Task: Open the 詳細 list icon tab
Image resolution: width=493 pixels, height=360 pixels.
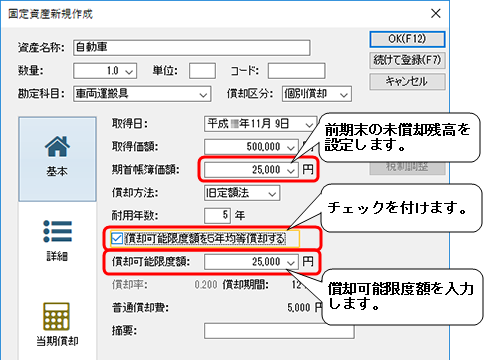Action: (x=57, y=240)
